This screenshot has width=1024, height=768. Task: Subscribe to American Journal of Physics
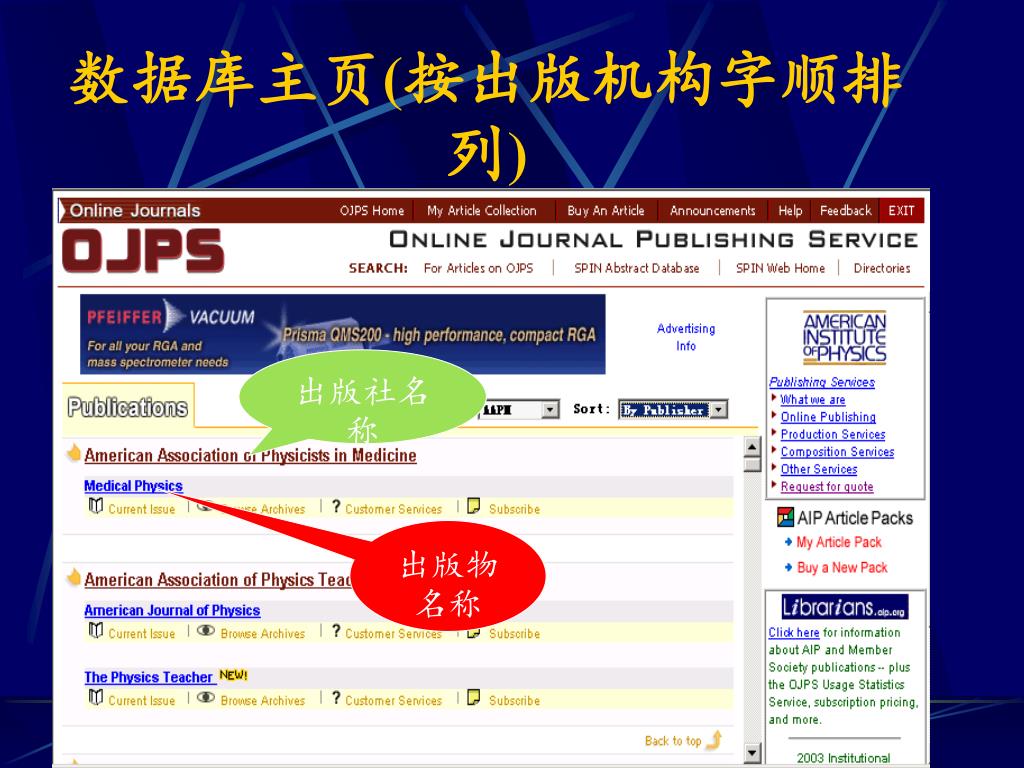coord(515,634)
